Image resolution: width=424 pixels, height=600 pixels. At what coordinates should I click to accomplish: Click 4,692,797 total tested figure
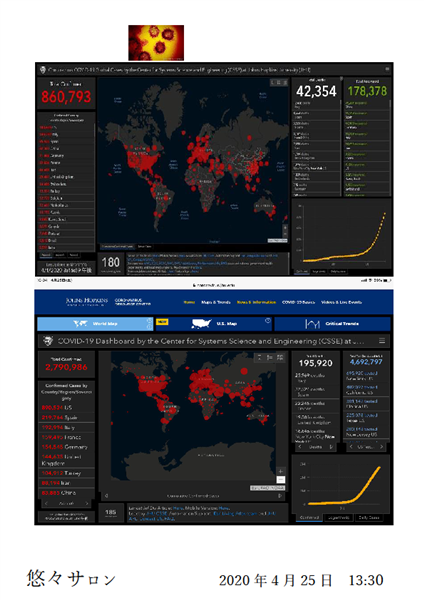[x=366, y=362]
